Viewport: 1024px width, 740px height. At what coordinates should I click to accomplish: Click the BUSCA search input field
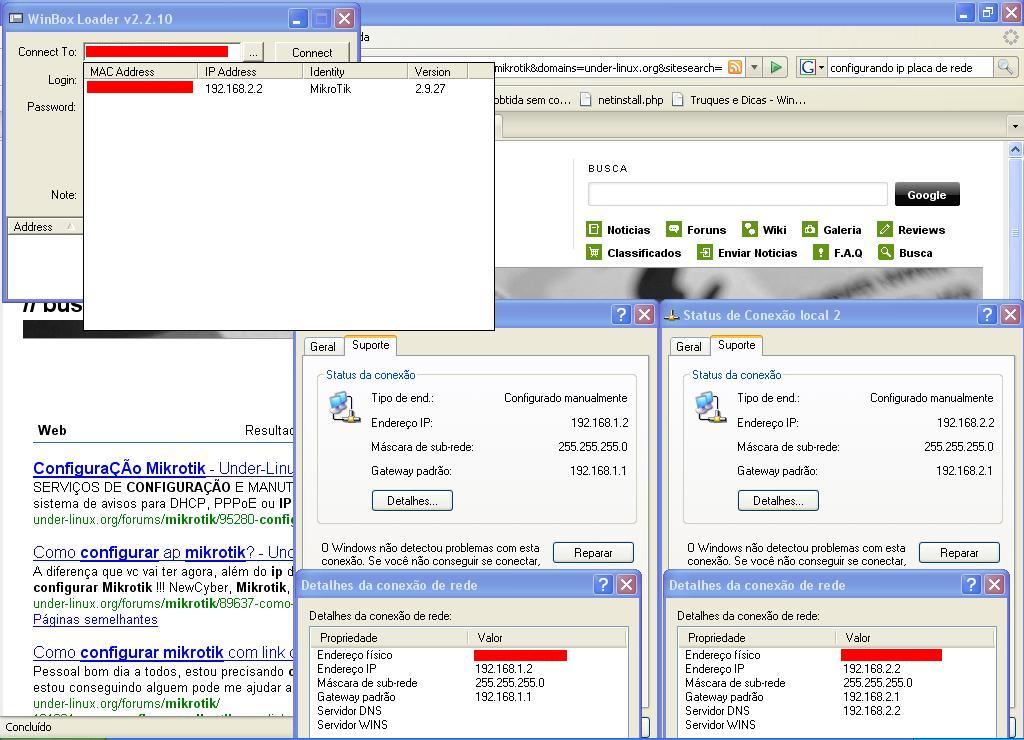click(737, 194)
